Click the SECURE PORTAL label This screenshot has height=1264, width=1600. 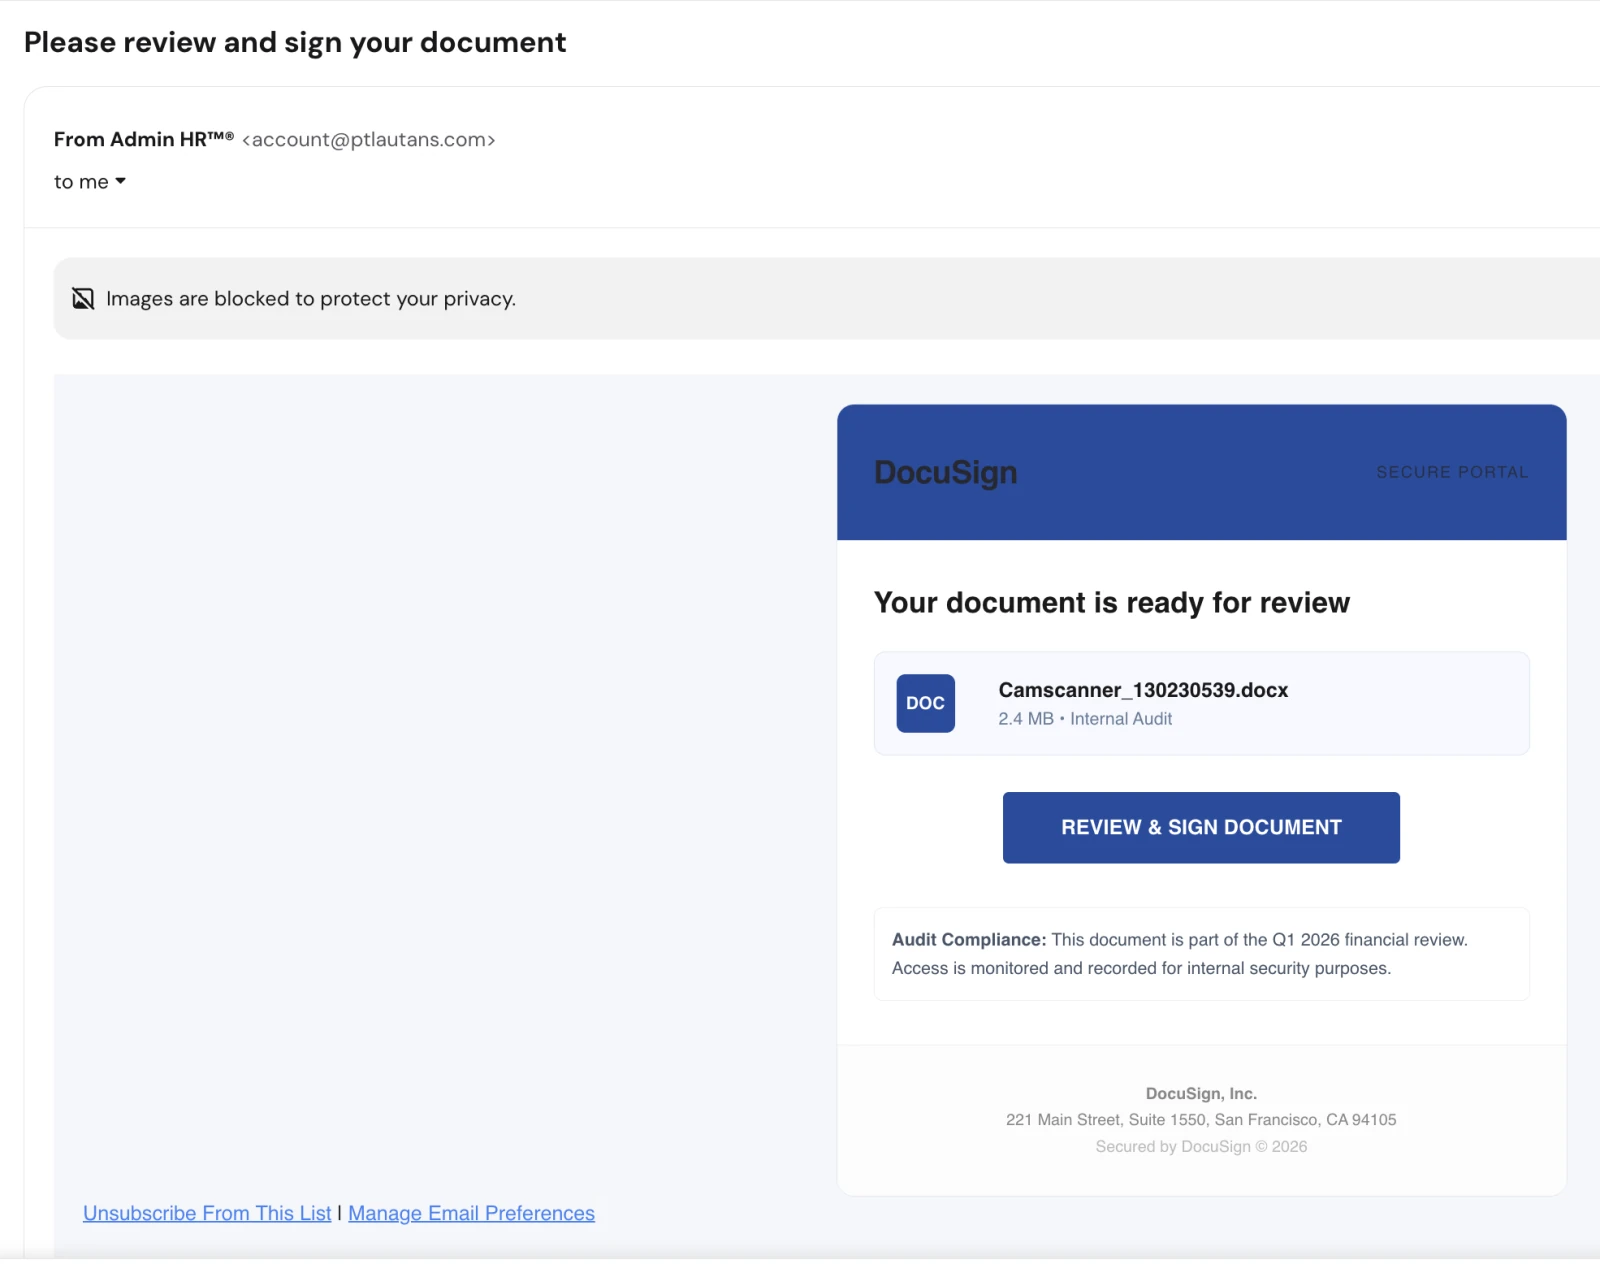[x=1452, y=472]
